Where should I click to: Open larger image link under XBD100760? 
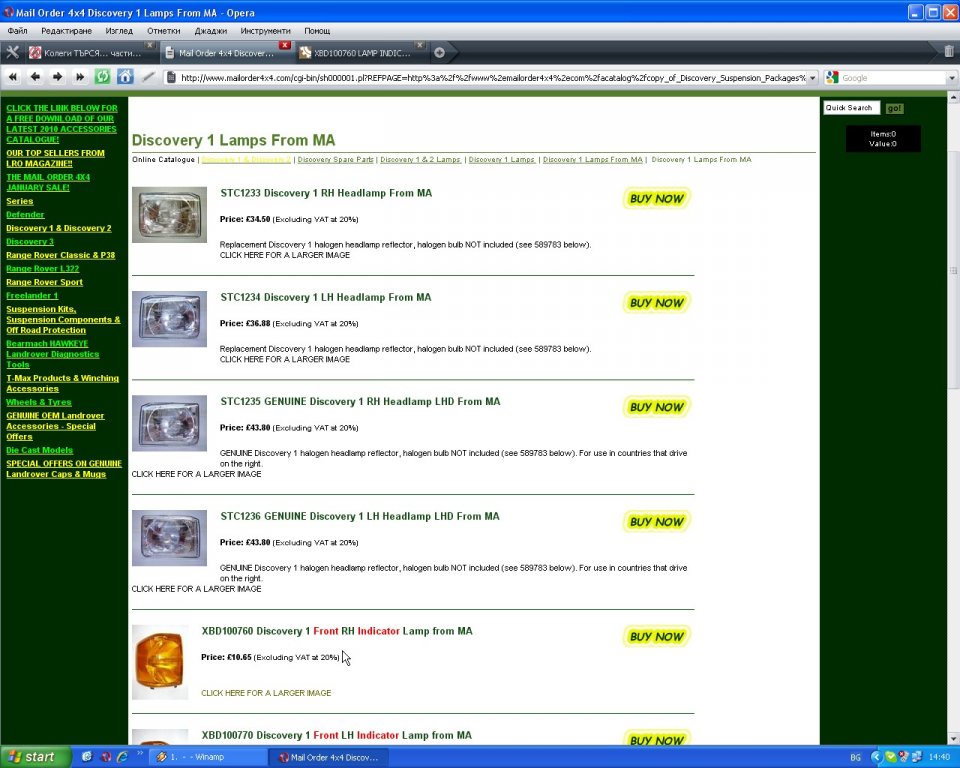tap(266, 693)
